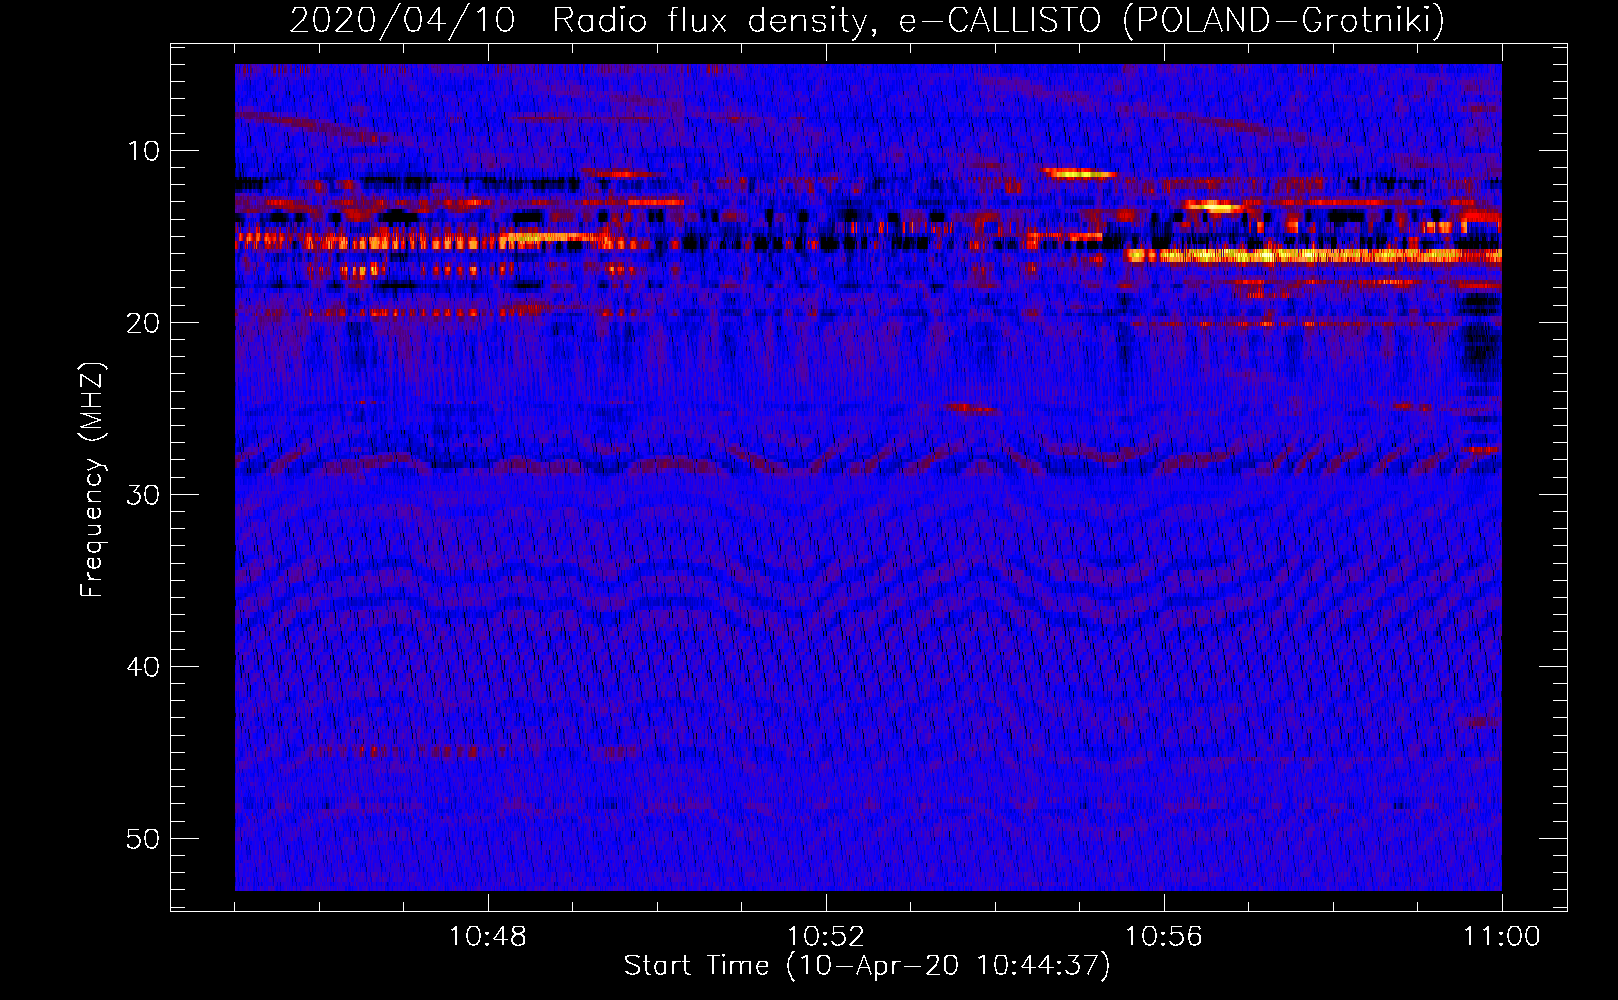Viewport: 1618px width, 1000px height.
Task: Click the 11:00 time tick label
Action: pyautogui.click(x=1502, y=937)
